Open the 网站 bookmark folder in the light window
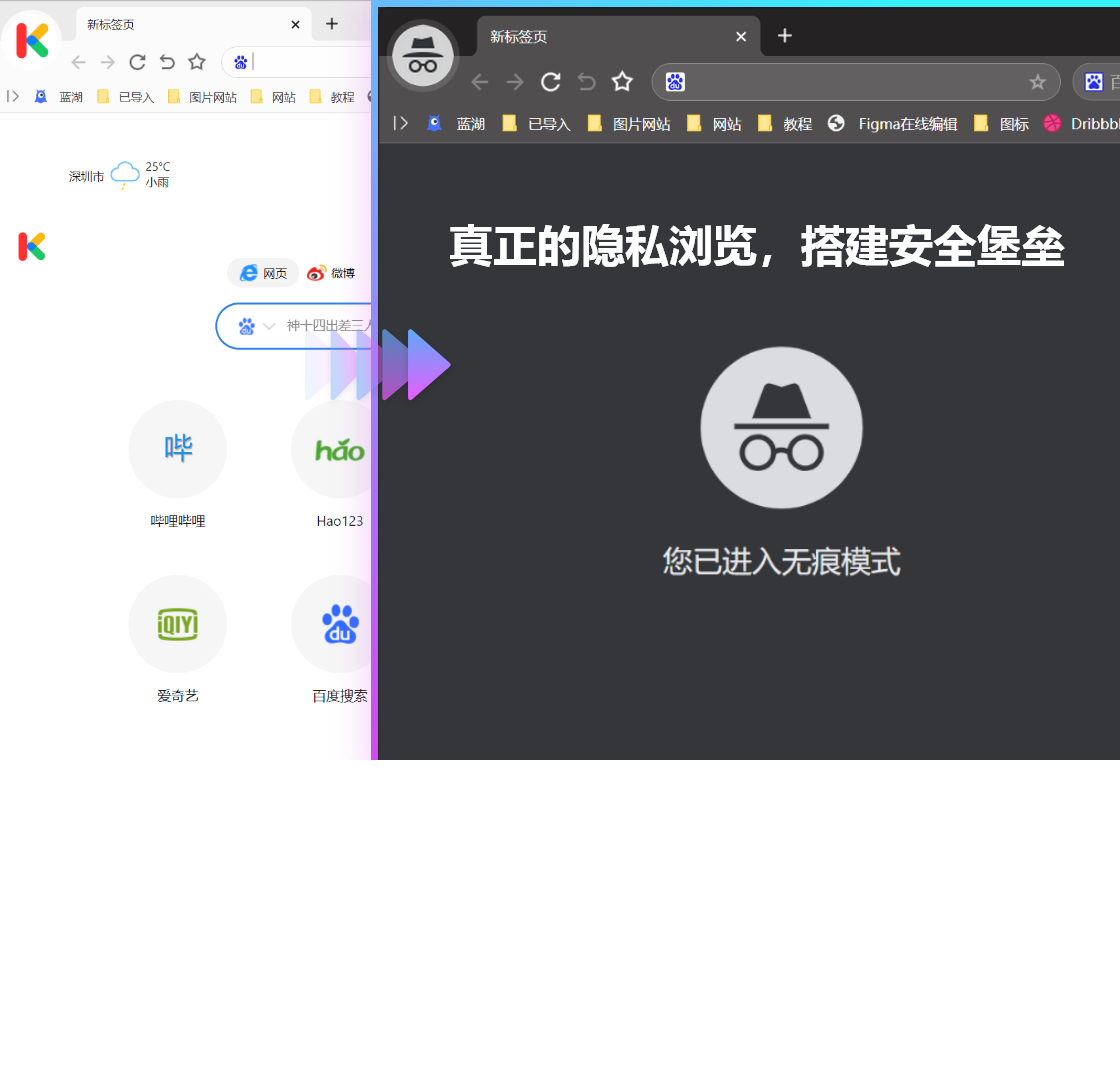Viewport: 1120px width, 1080px height. point(274,97)
